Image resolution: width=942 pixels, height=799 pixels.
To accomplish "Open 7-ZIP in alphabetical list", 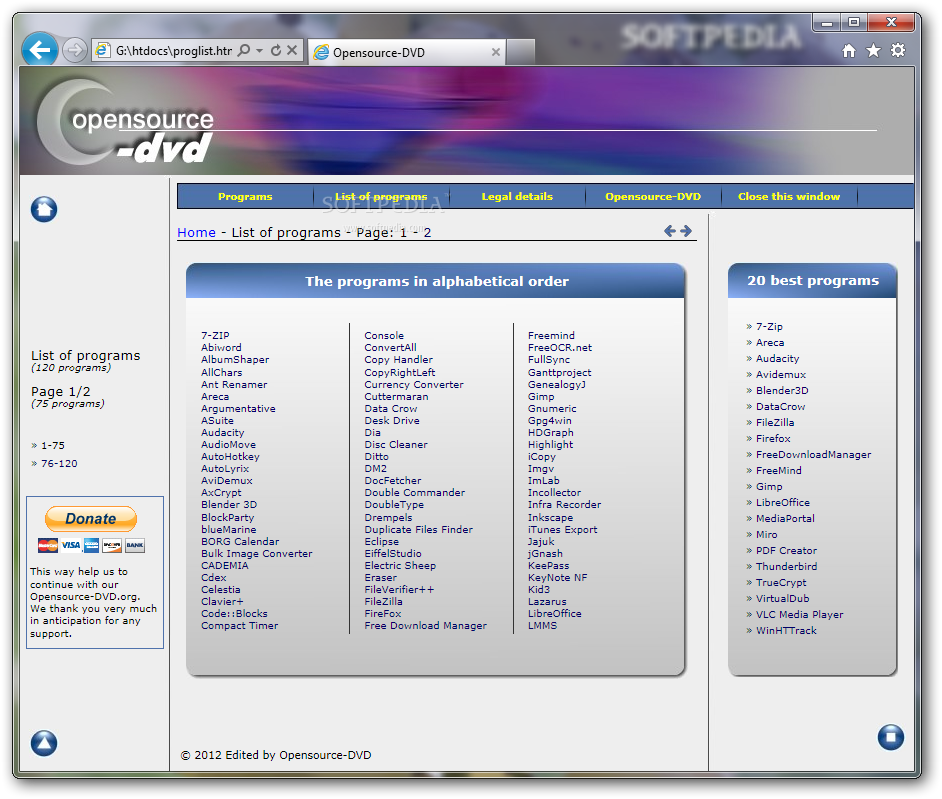I will click(215, 335).
